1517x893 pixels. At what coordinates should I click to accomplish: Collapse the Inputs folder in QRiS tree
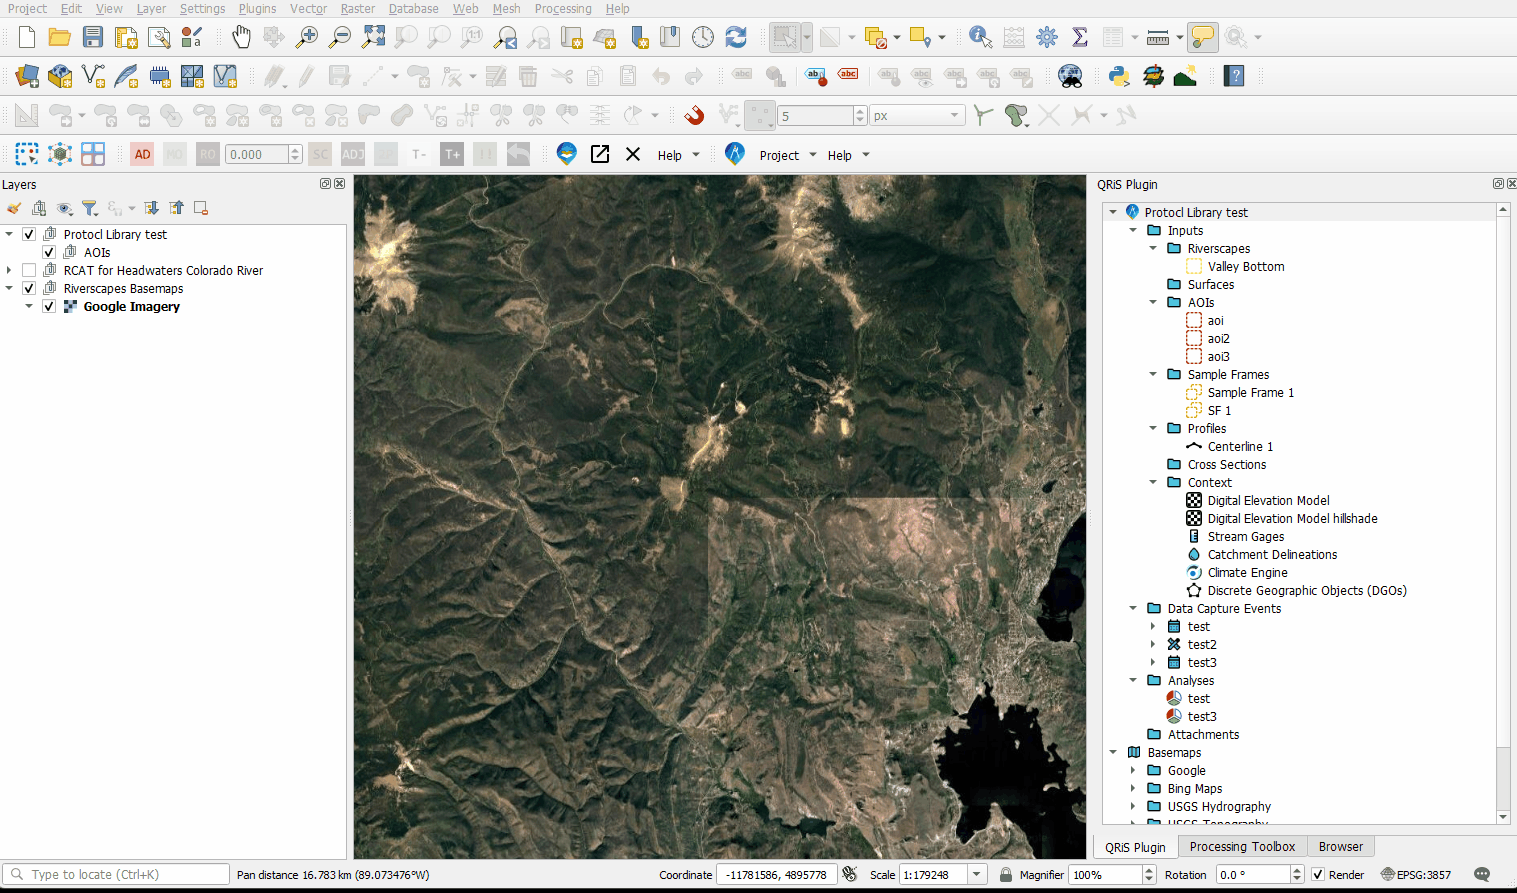click(1133, 230)
